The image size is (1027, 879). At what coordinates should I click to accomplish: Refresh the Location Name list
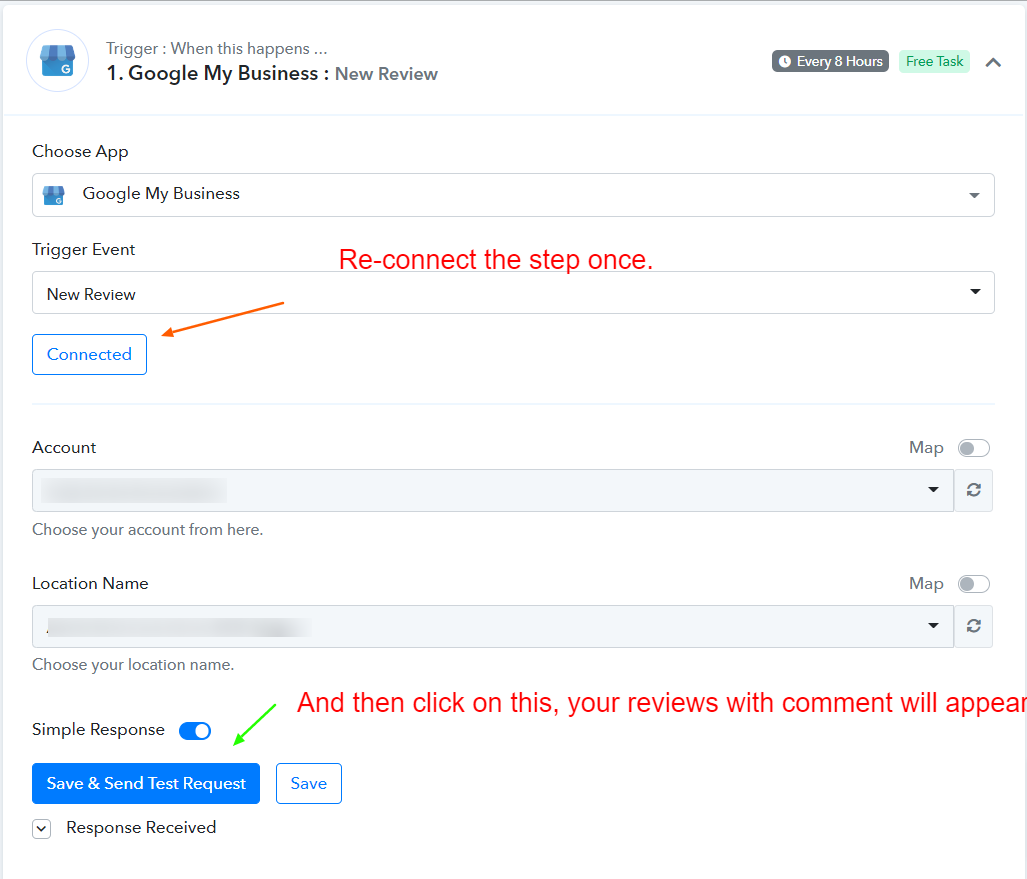pos(973,626)
